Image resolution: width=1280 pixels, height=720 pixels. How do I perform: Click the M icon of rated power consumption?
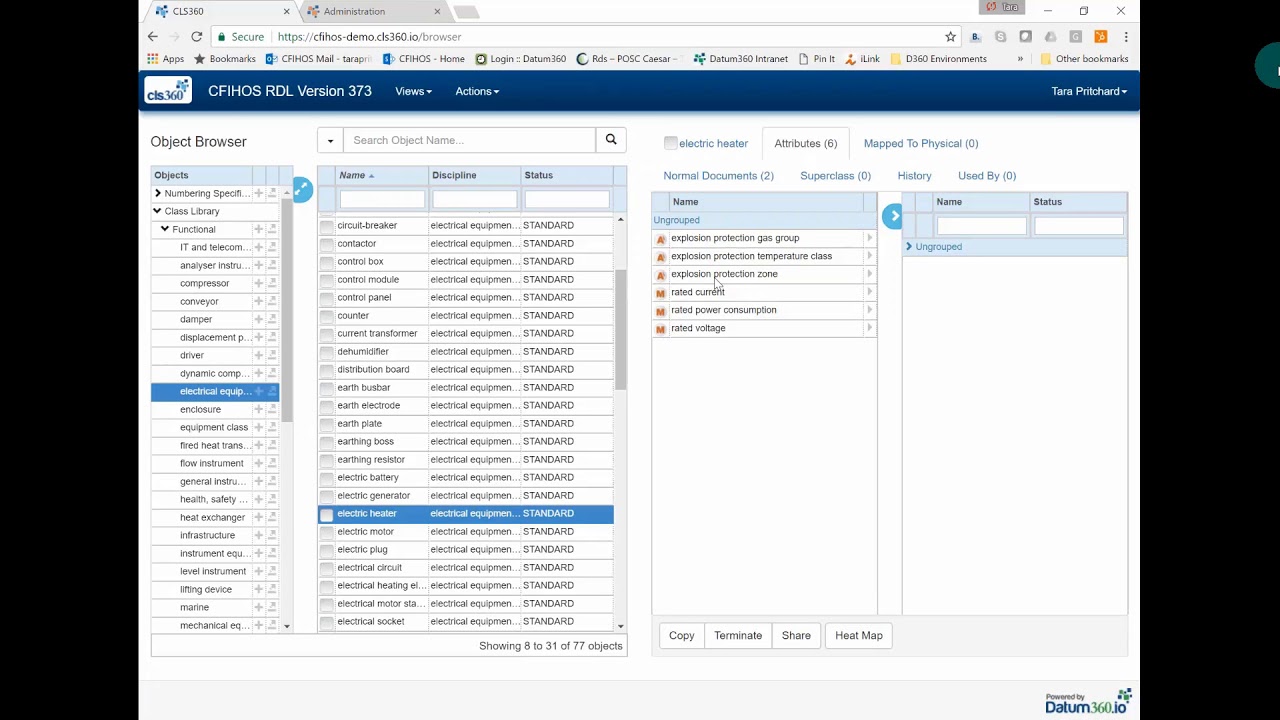point(660,311)
